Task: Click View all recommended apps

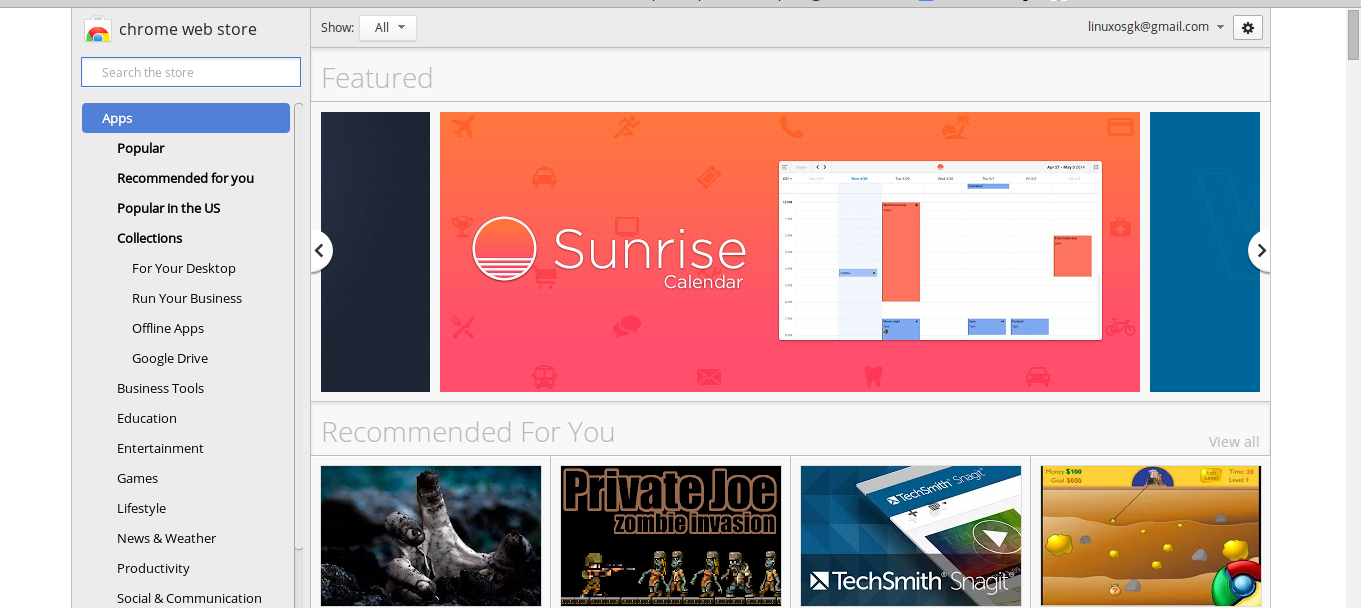Action: tap(1234, 442)
